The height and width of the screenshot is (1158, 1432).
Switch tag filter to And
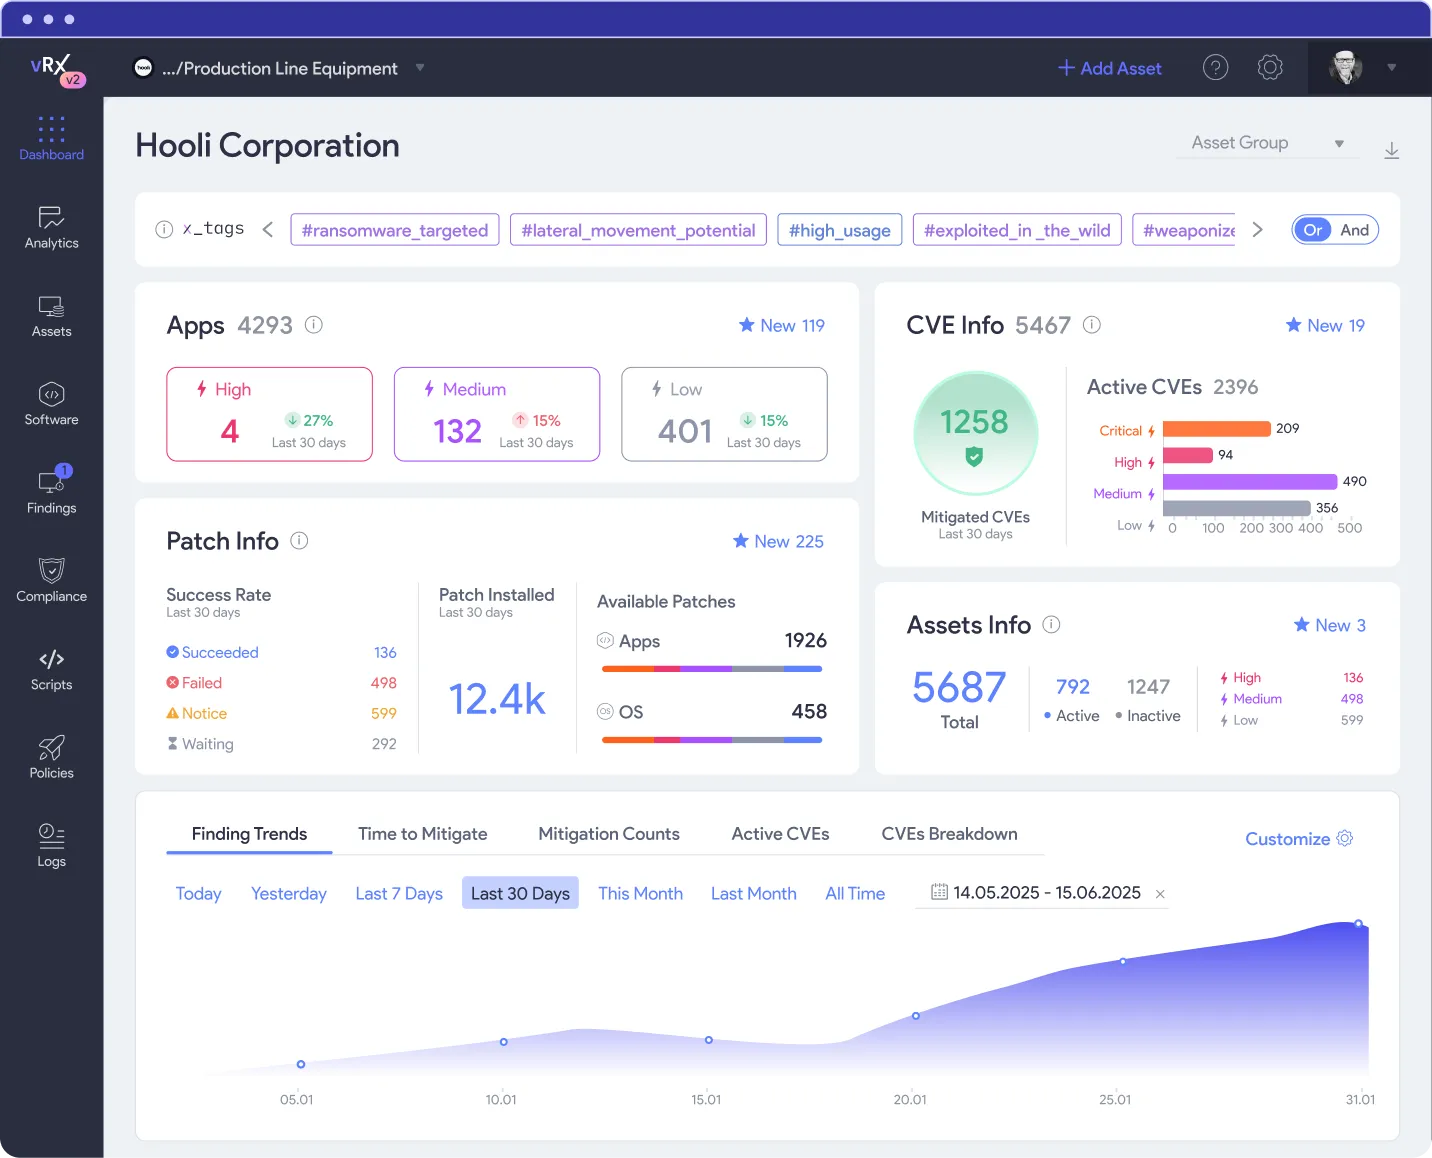(1355, 230)
